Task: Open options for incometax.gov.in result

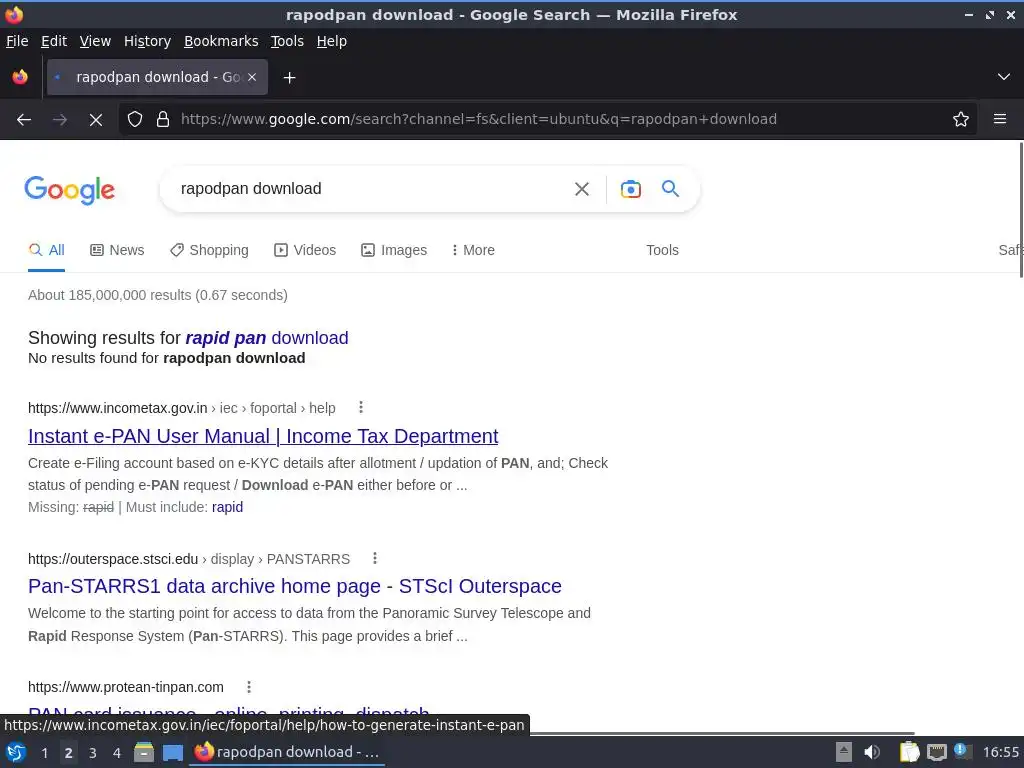Action: (360, 408)
